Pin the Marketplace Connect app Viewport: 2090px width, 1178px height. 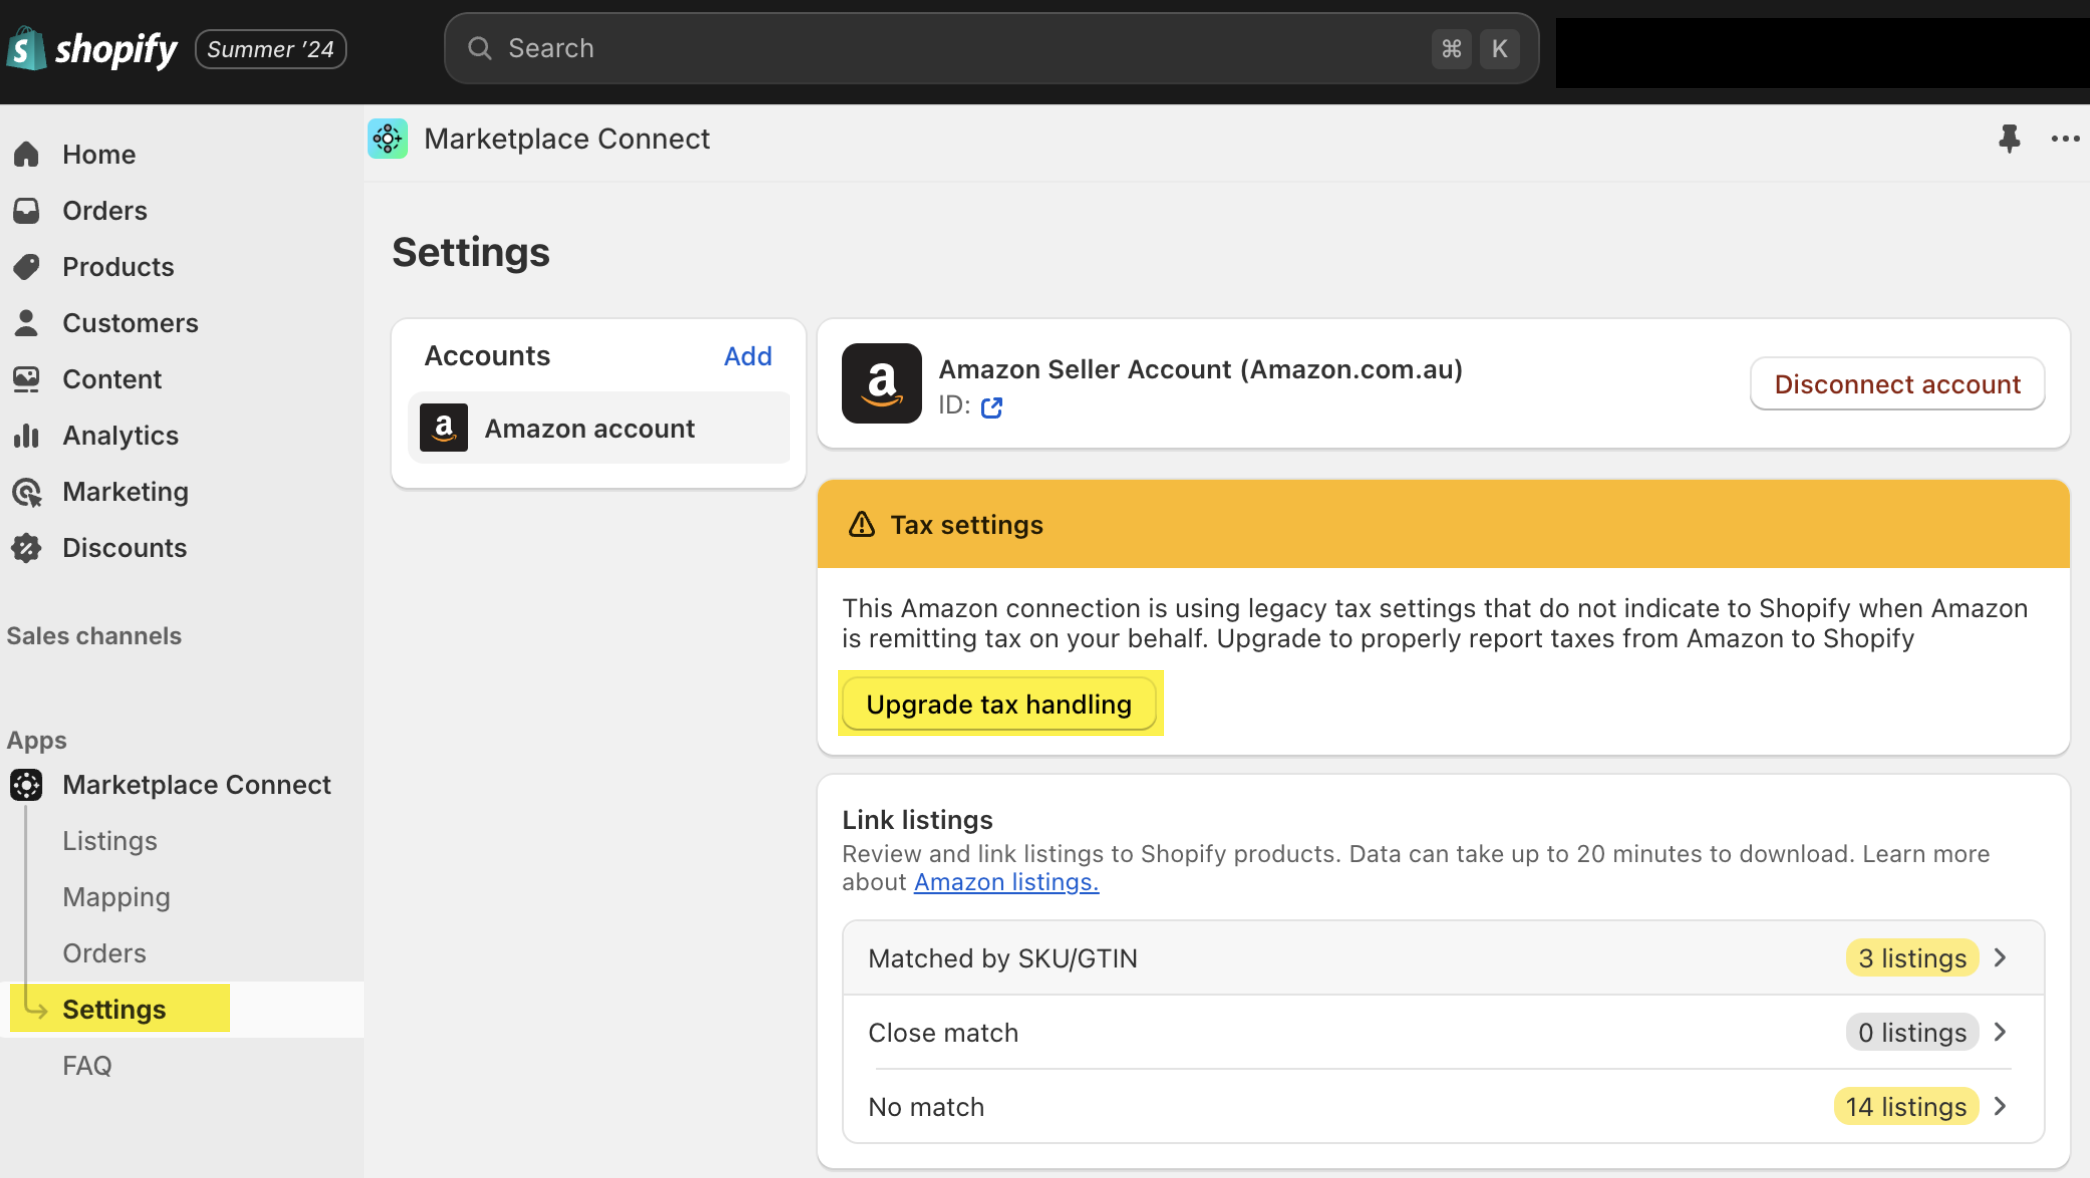point(2009,139)
